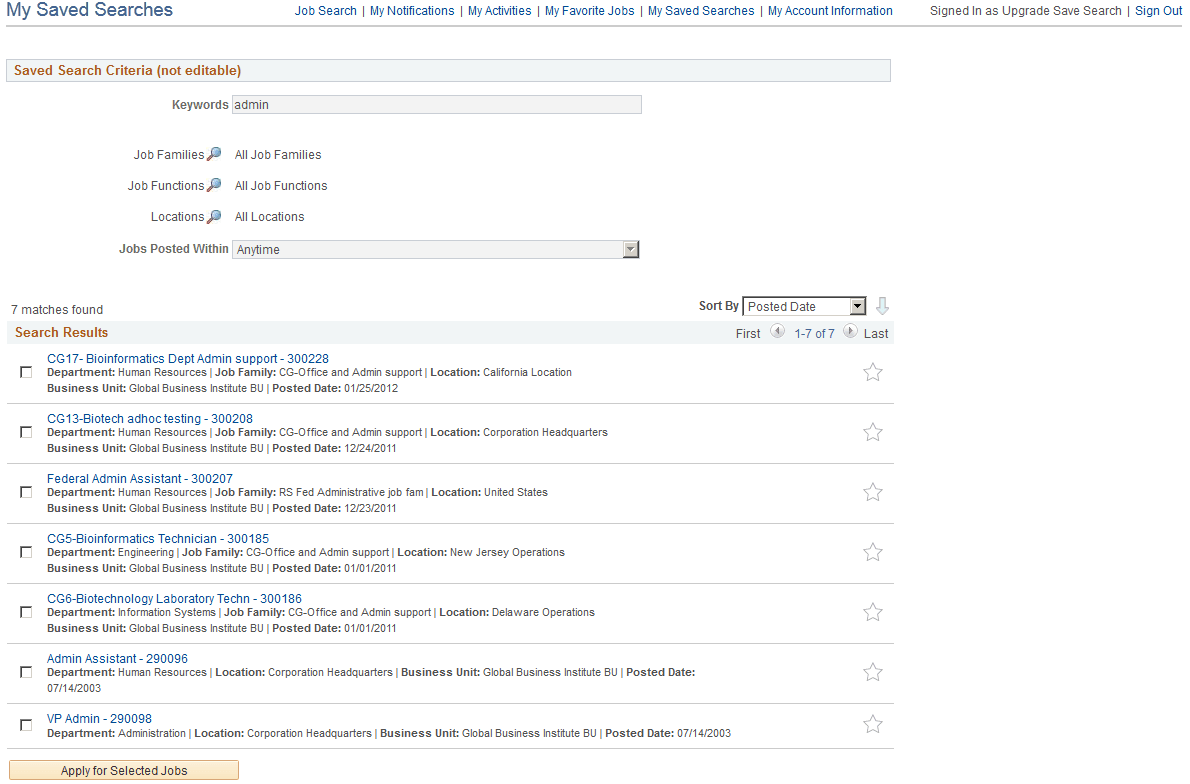Screen dimensions: 1190x784
Task: Check the CG17 Bioinformatics job checkbox
Action: pyautogui.click(x=26, y=371)
